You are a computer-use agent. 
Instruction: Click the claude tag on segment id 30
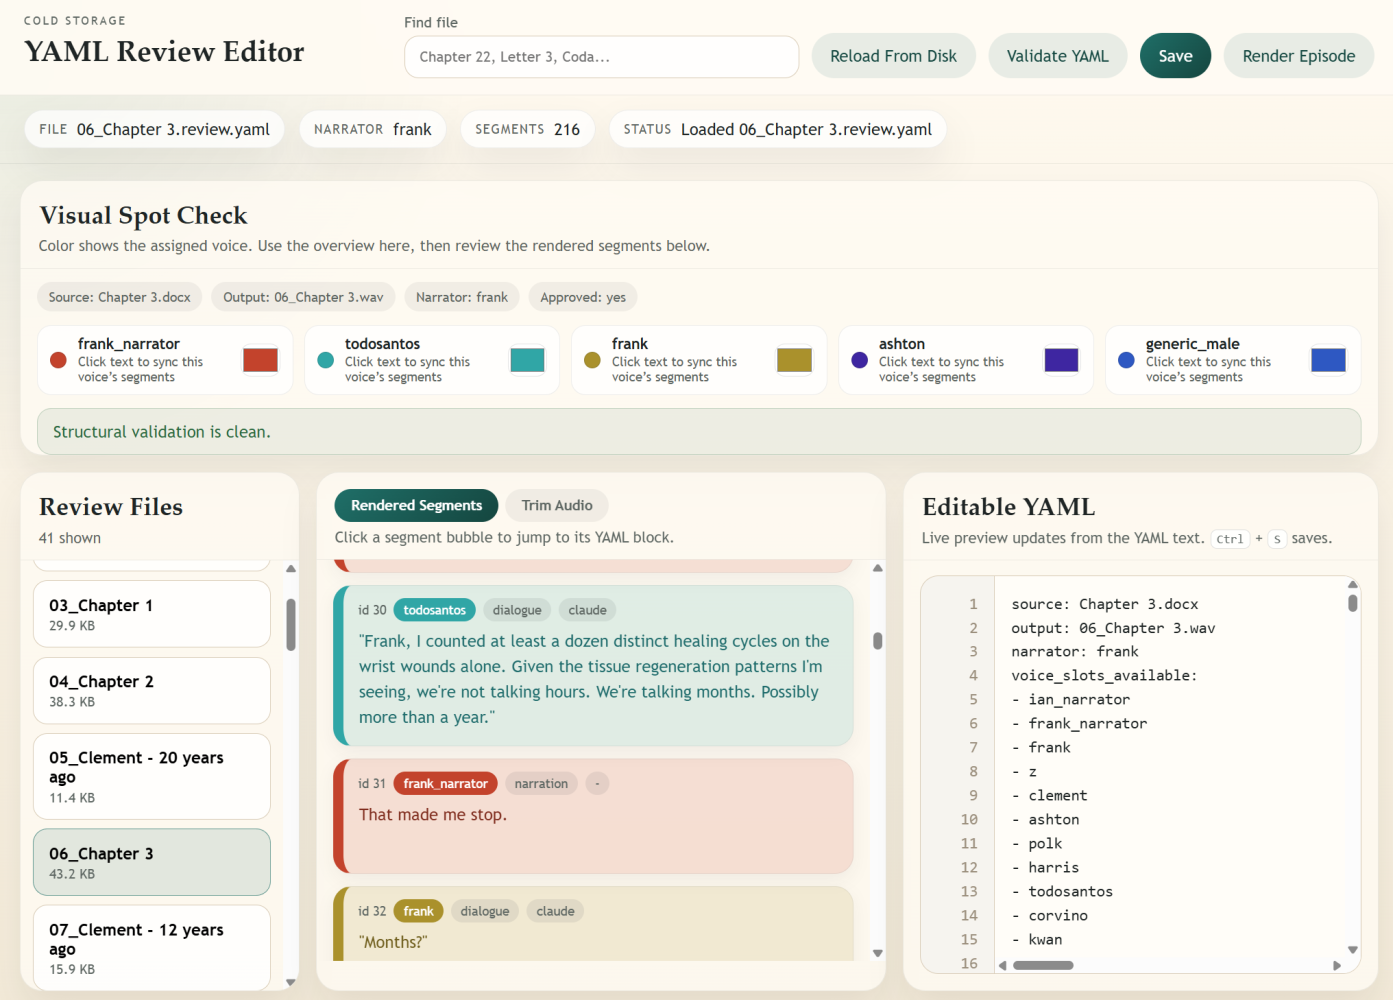pos(587,610)
